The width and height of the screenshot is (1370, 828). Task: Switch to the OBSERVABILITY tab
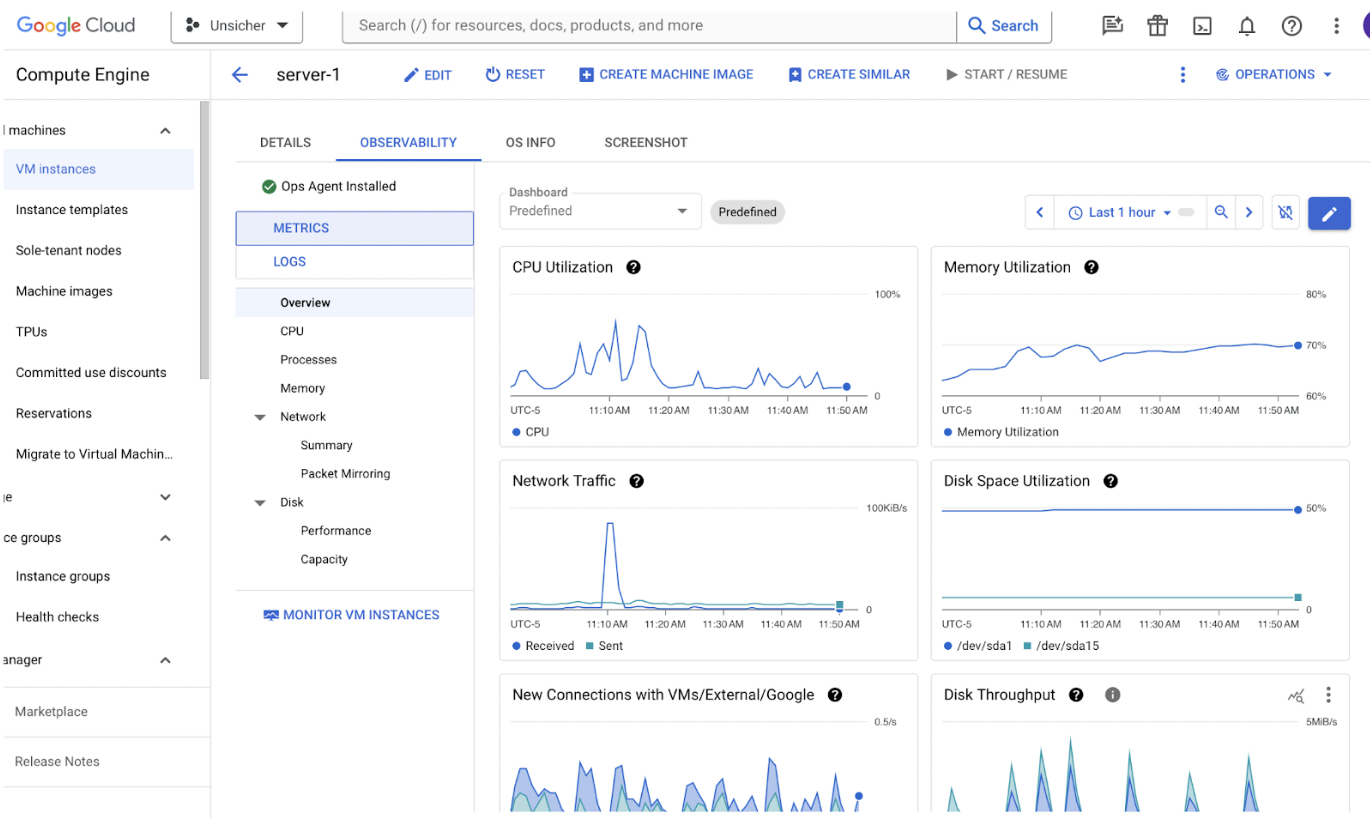click(408, 142)
